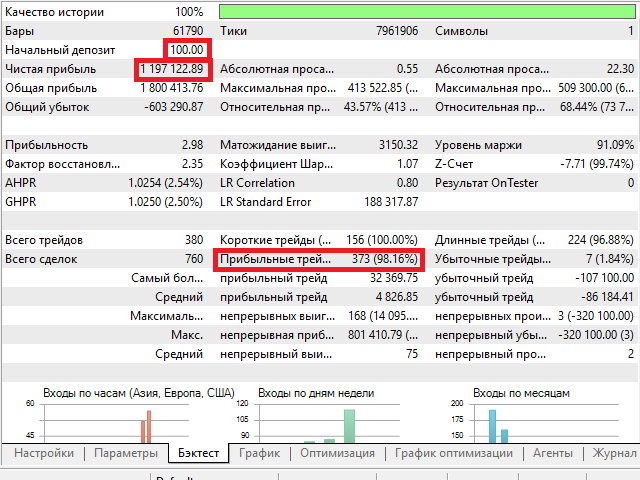Click the Входы по дням недели chart
The height and width of the screenshot is (480, 640).
330,423
